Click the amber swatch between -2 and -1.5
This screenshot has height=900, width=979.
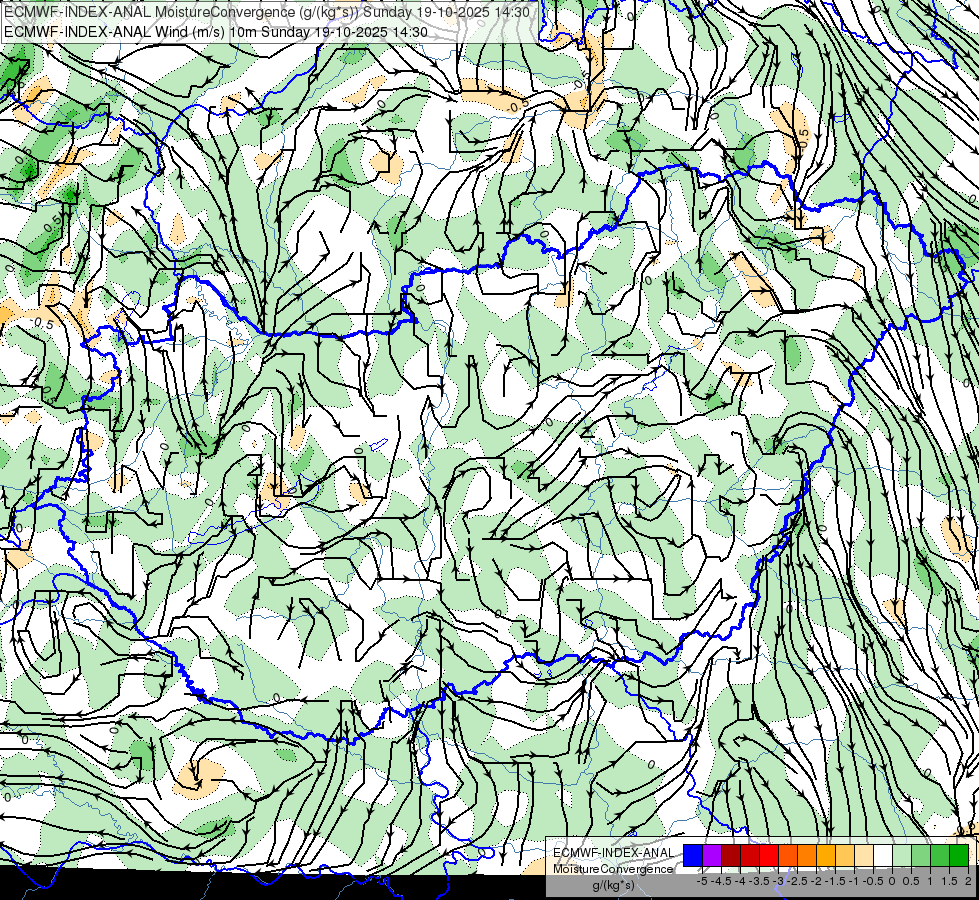pos(825,855)
